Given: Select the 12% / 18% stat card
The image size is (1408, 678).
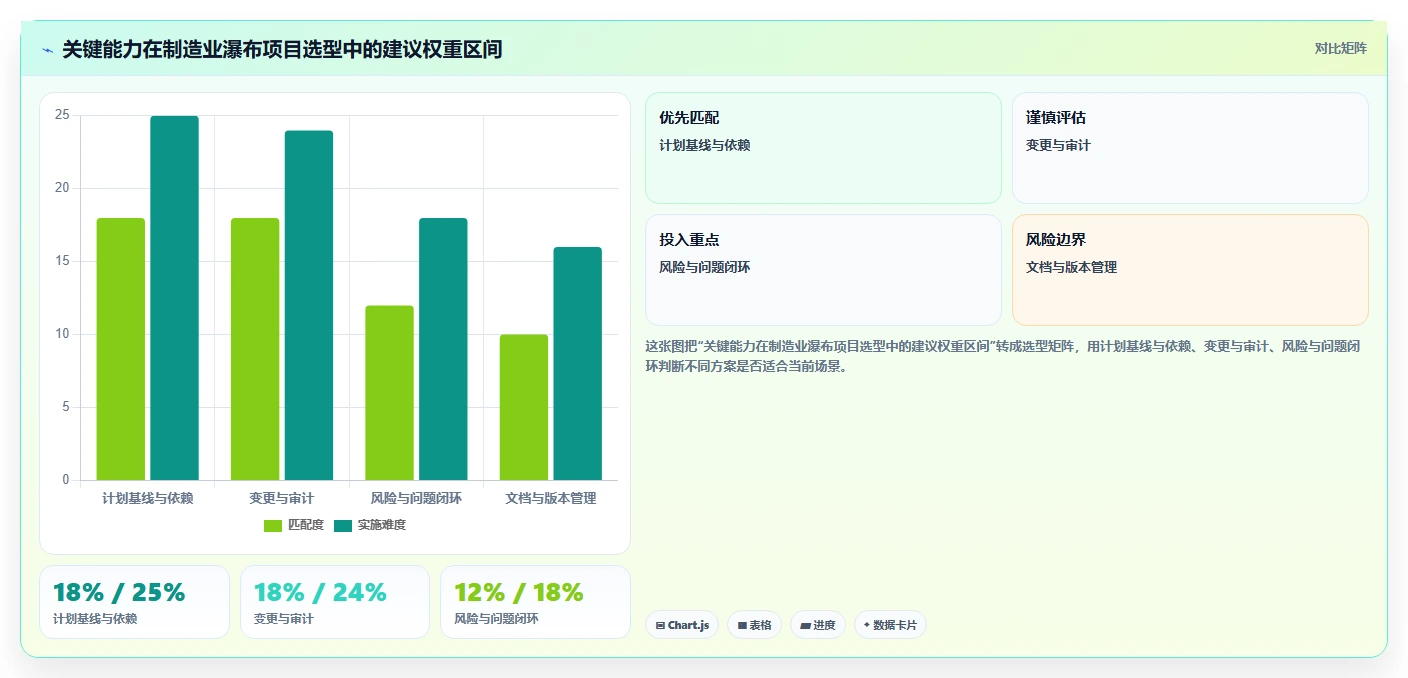Looking at the screenshot, I should point(535,602).
